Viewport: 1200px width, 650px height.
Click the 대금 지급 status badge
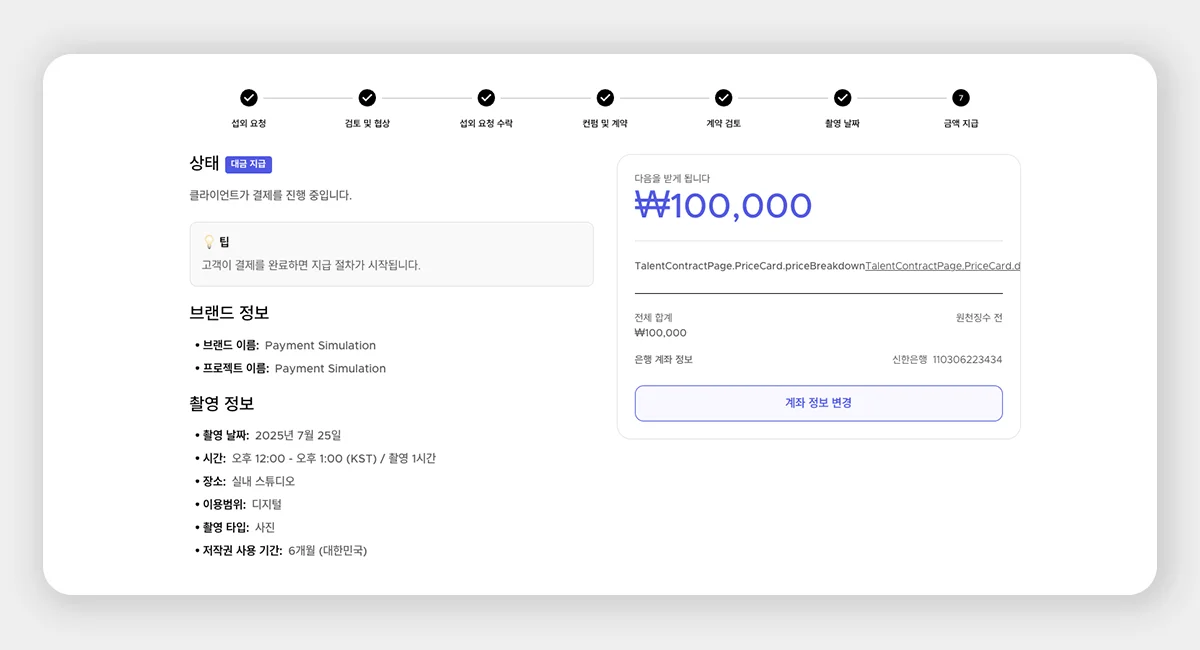point(248,164)
